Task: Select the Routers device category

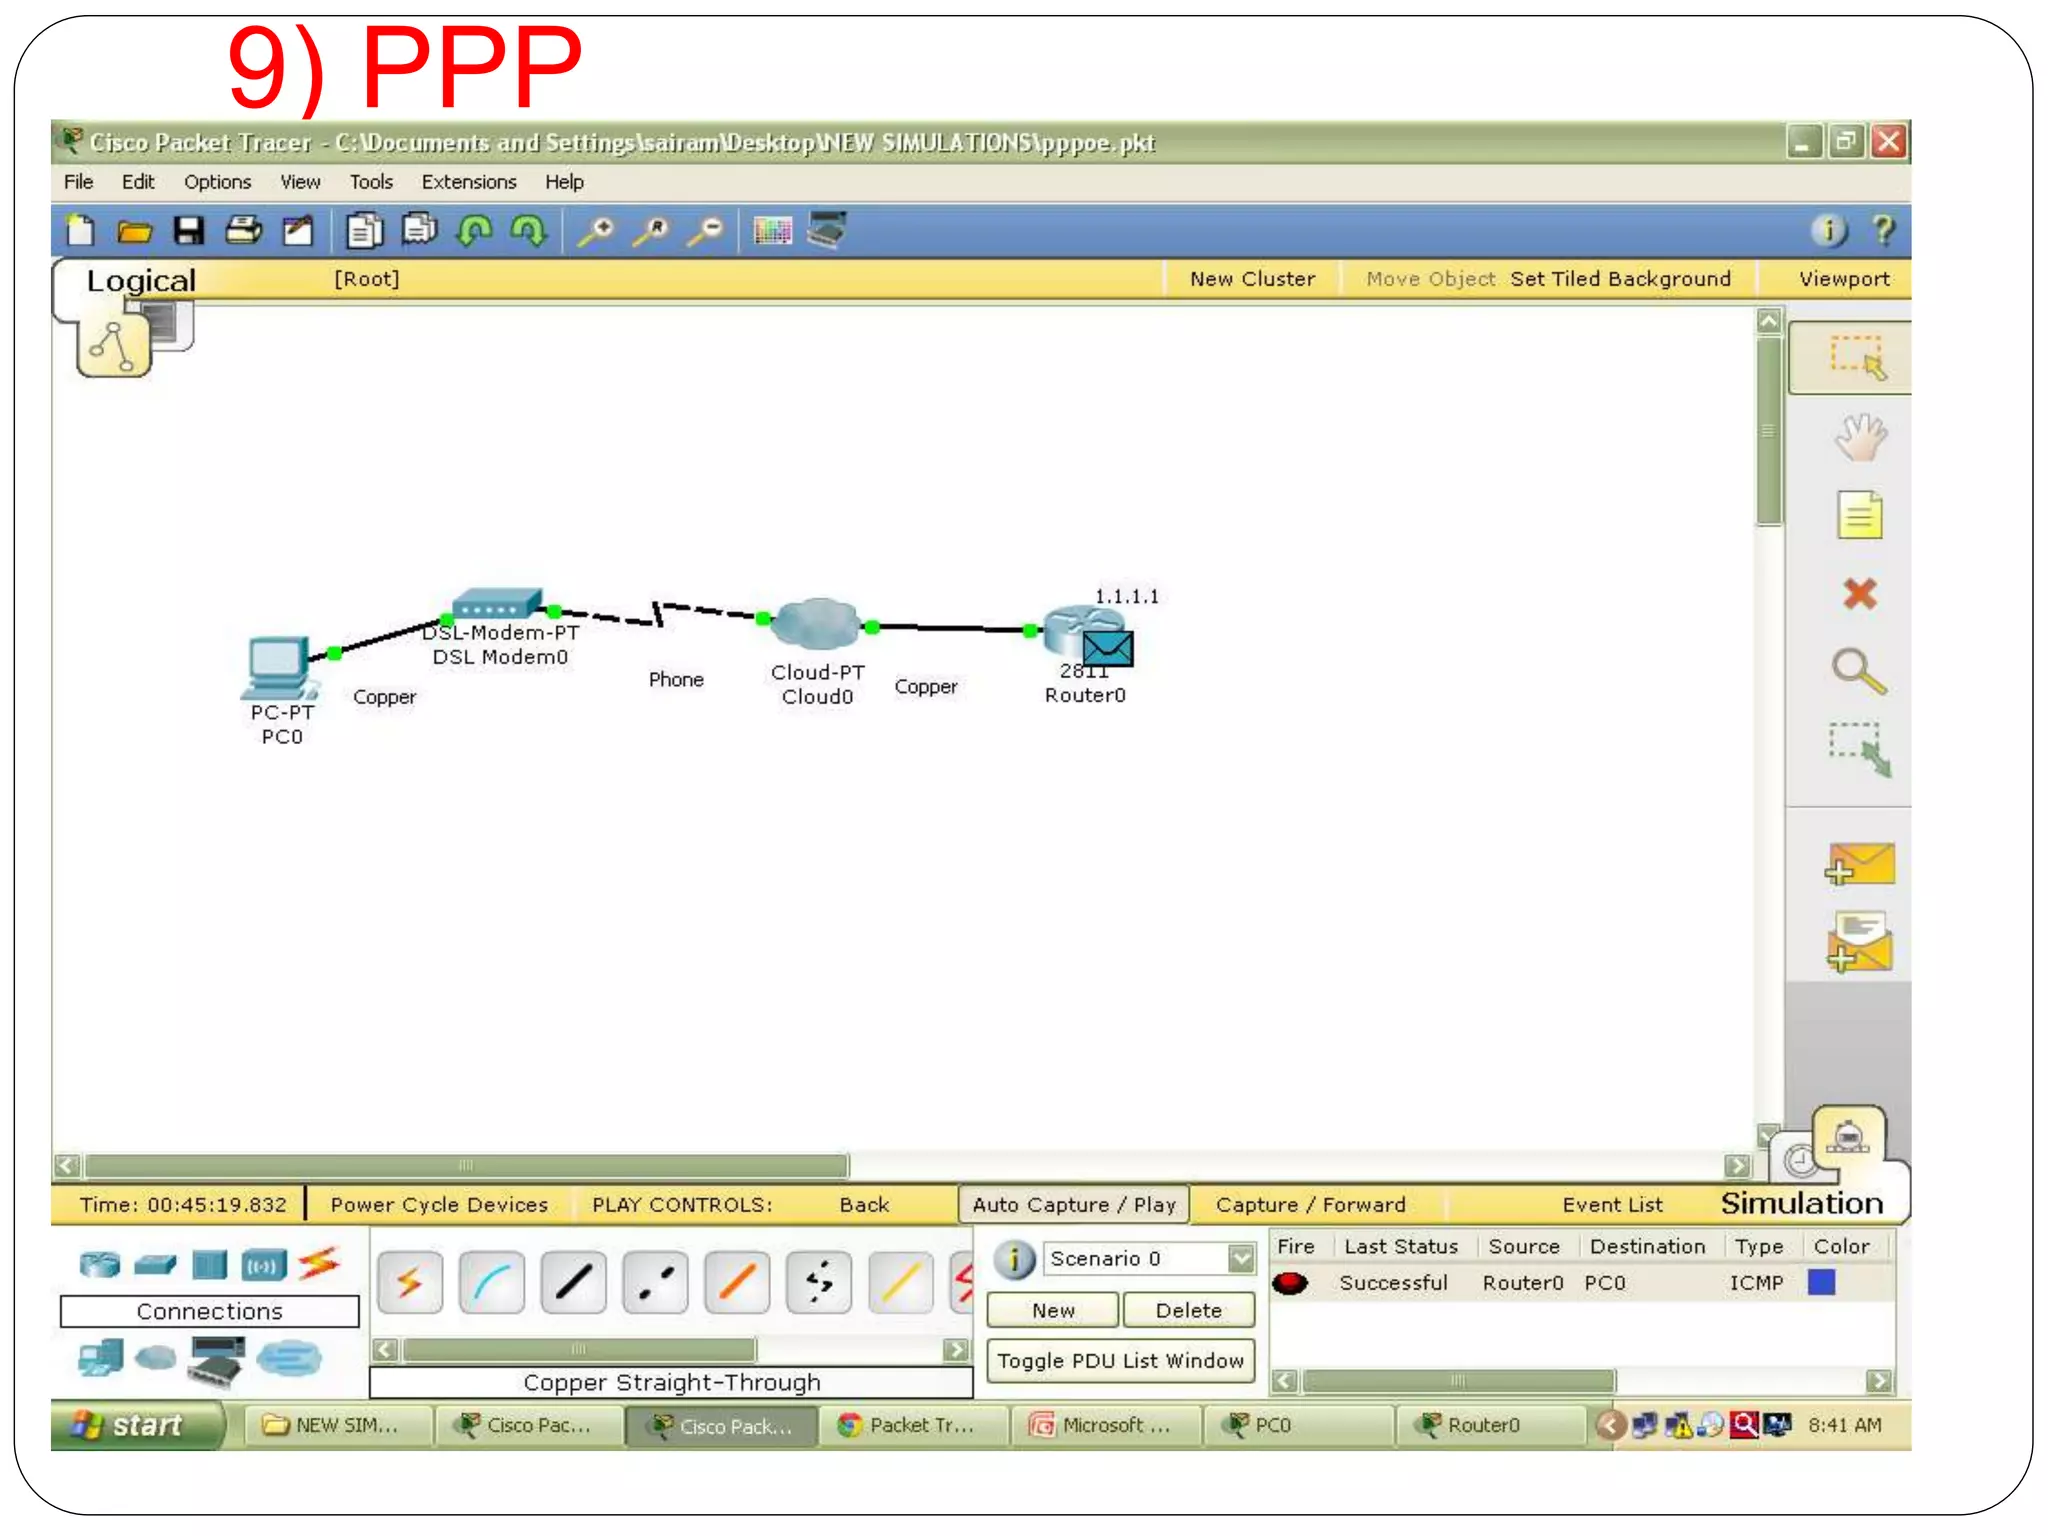Action: pyautogui.click(x=100, y=1265)
